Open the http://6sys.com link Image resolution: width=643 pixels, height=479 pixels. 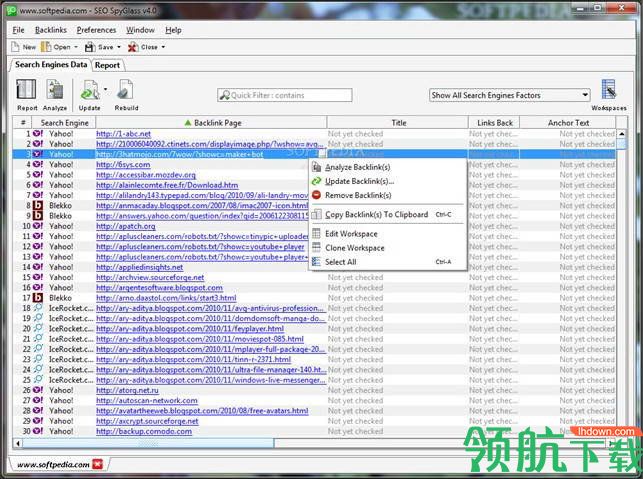coord(123,164)
